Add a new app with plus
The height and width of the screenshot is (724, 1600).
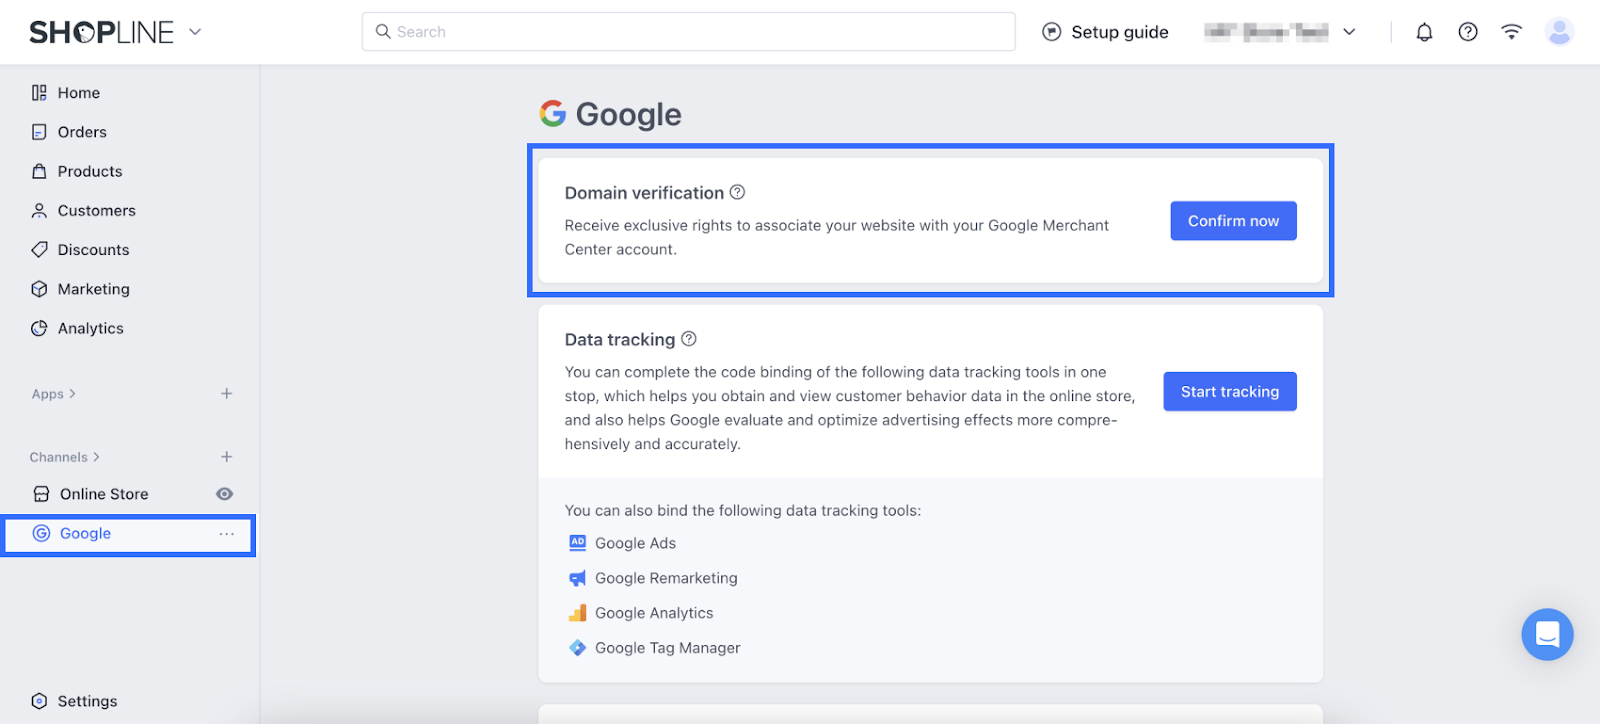point(227,394)
